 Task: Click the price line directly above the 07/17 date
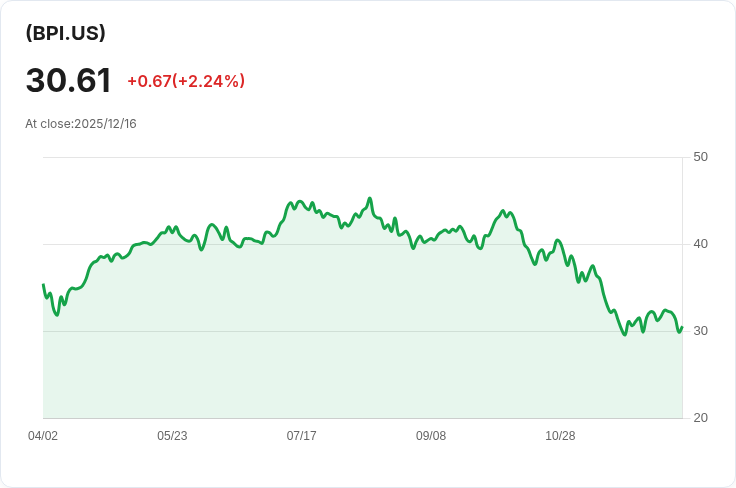pyautogui.click(x=301, y=202)
